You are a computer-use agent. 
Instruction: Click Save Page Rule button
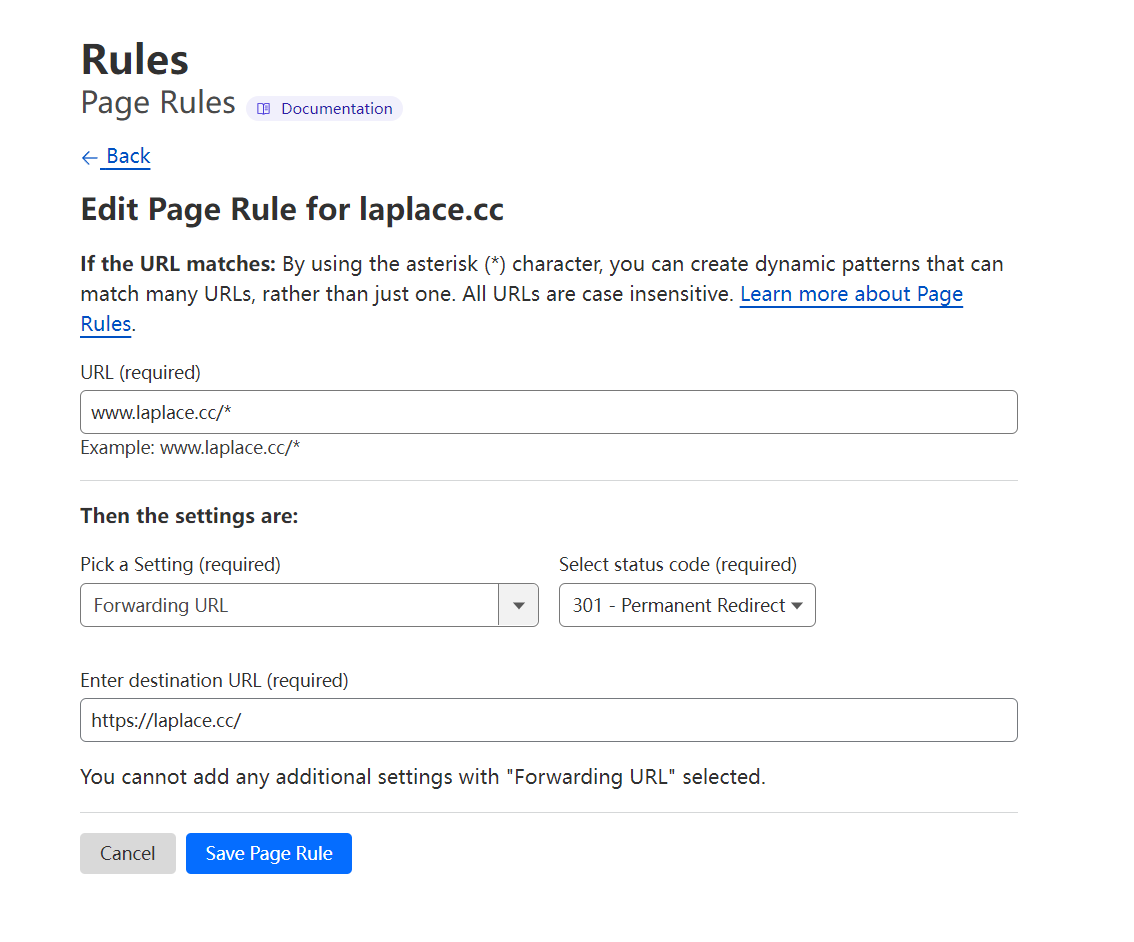268,853
